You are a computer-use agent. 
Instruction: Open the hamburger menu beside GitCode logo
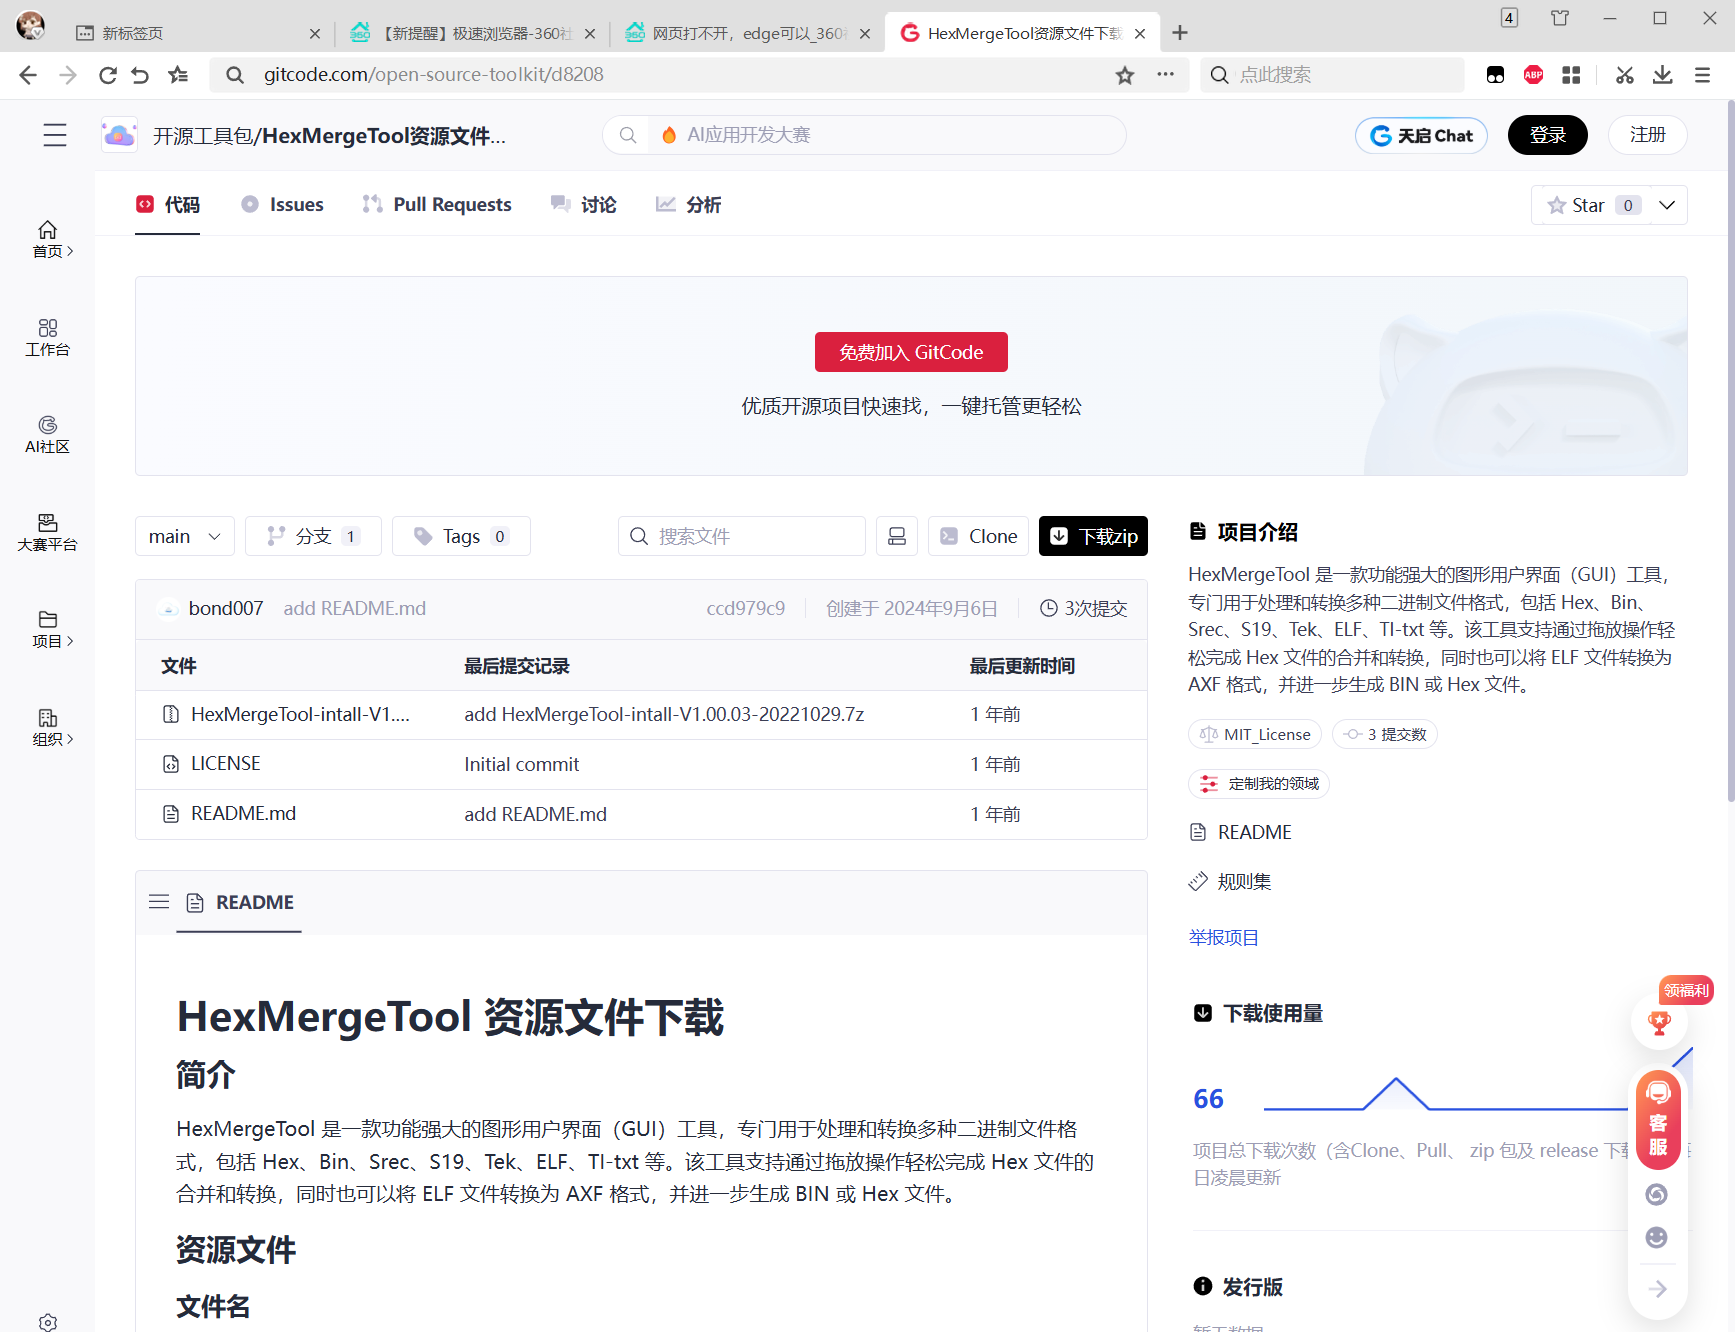click(55, 135)
